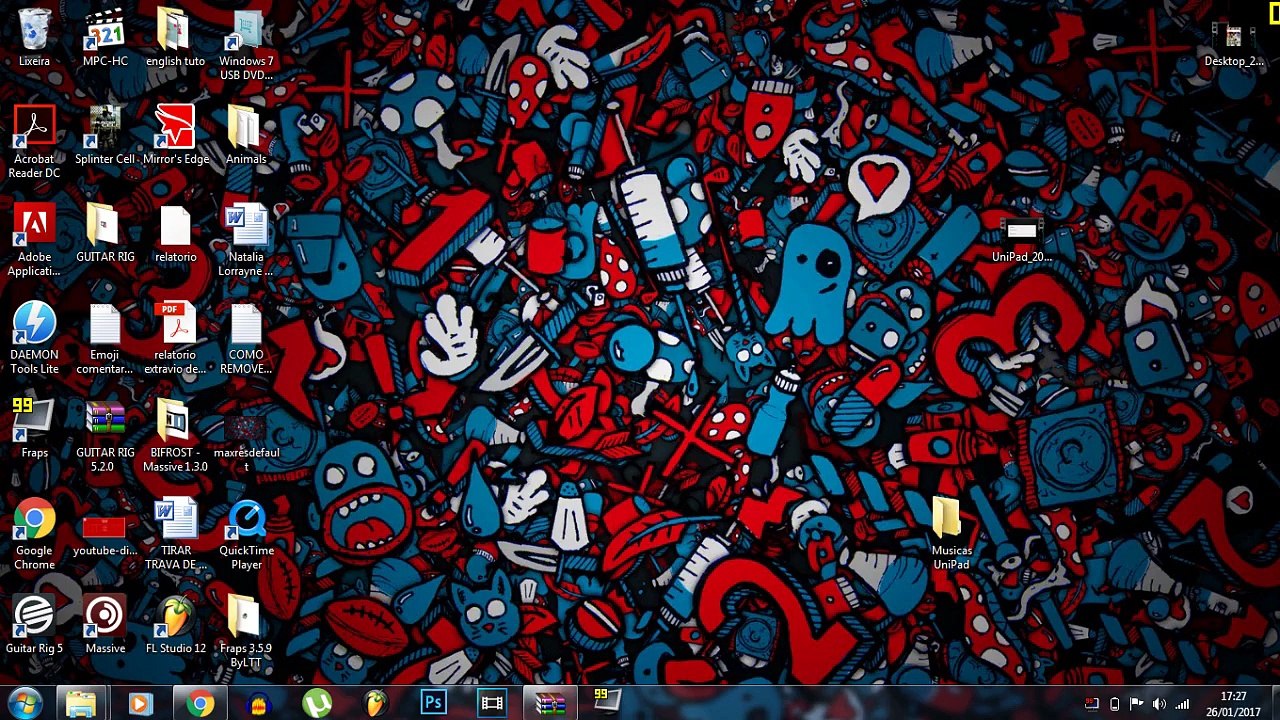Launch Audacity from the taskbar

(258, 704)
